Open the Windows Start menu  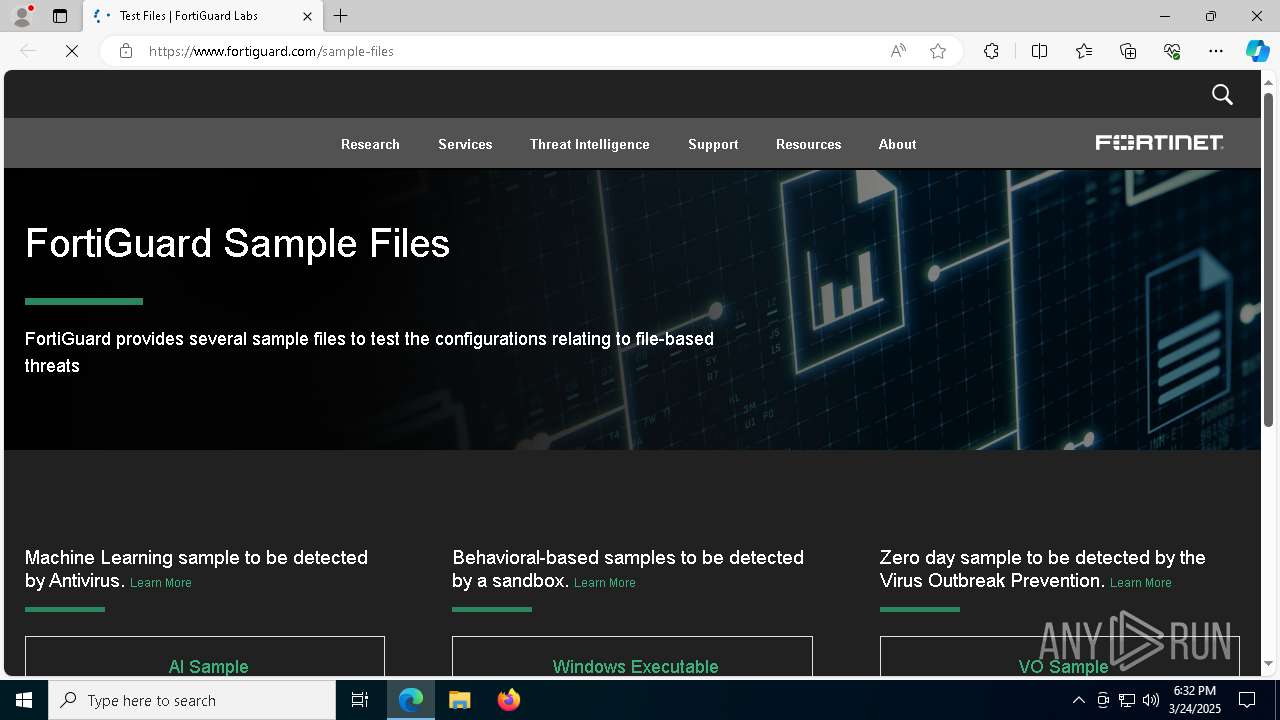click(x=24, y=700)
